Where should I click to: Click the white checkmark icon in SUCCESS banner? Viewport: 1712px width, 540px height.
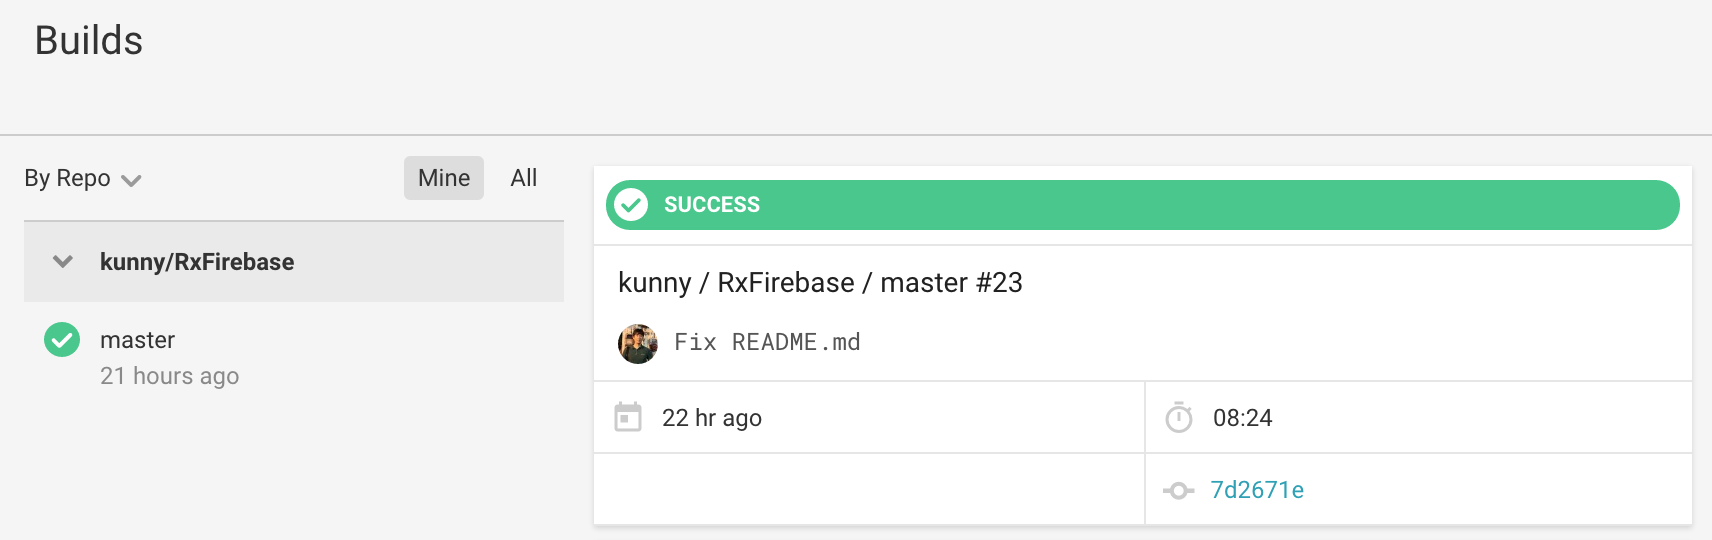[631, 205]
